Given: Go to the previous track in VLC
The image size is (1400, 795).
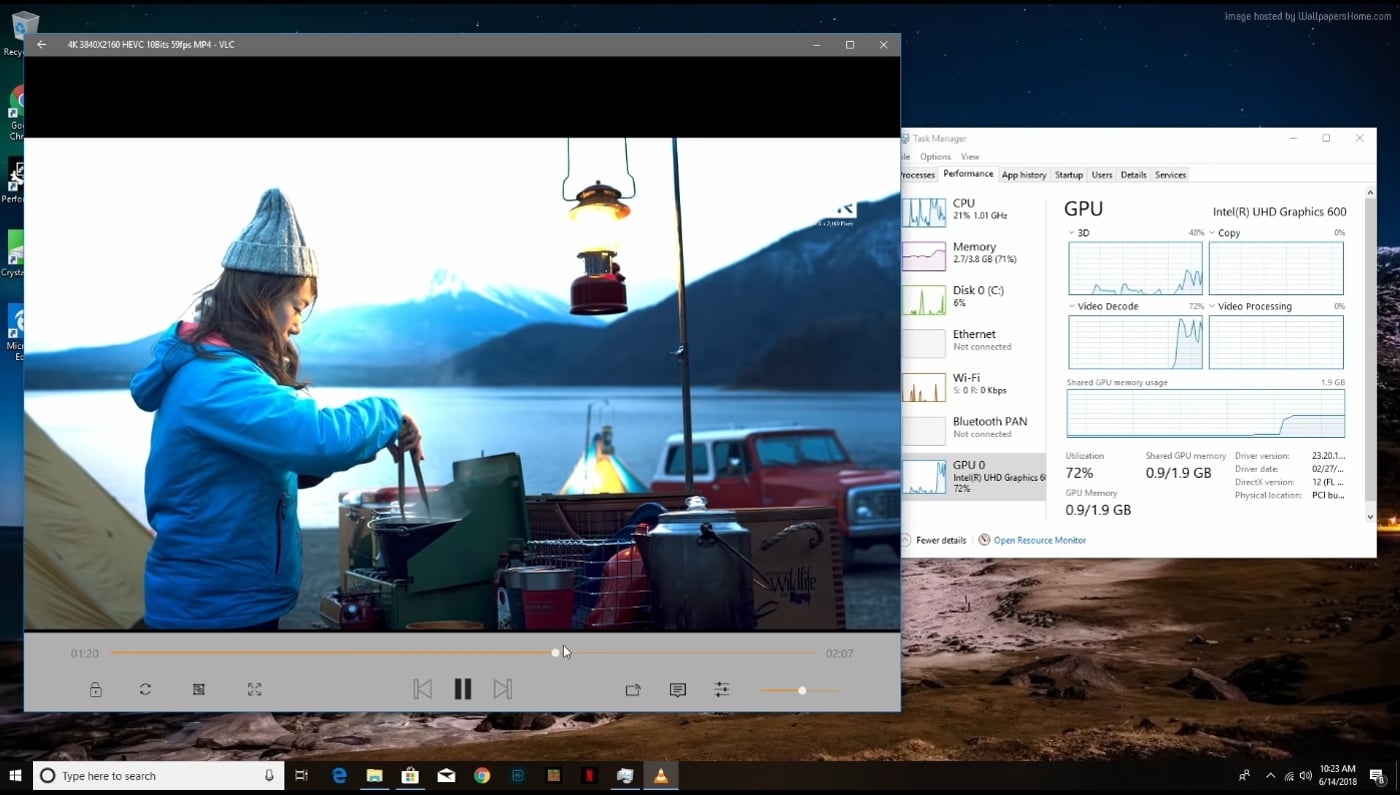Looking at the screenshot, I should point(422,689).
